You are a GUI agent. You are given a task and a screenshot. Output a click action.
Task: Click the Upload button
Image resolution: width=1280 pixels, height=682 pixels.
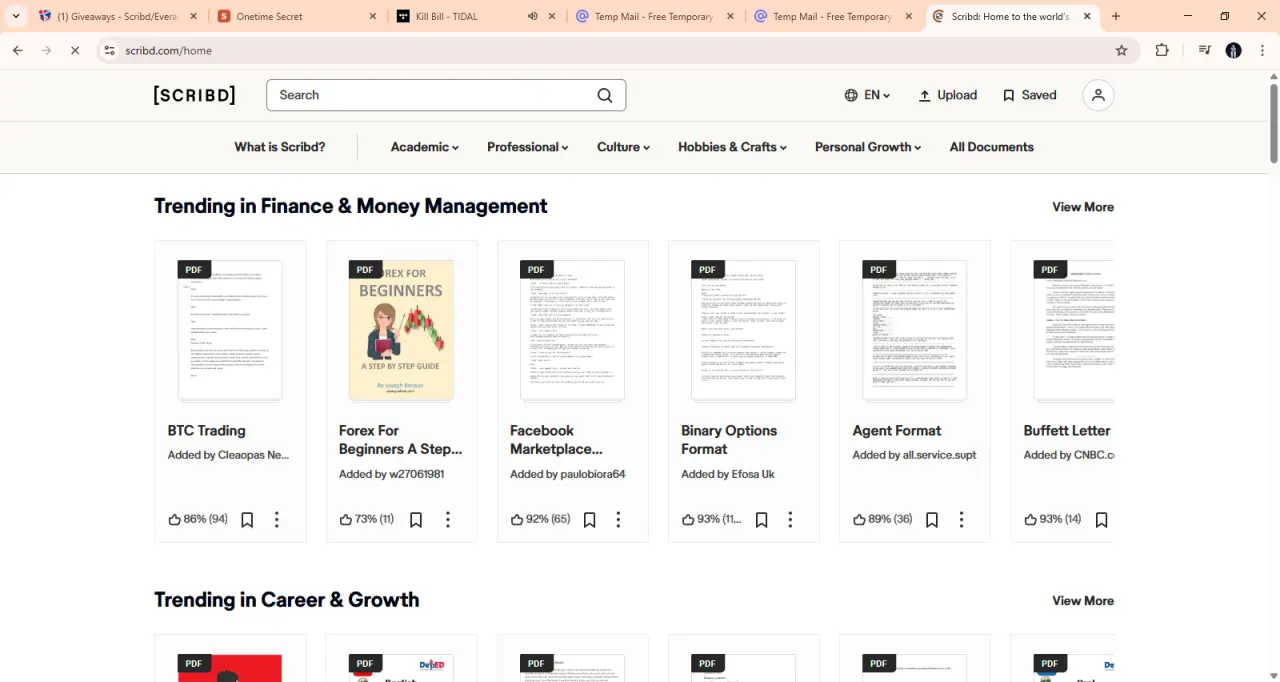(947, 95)
